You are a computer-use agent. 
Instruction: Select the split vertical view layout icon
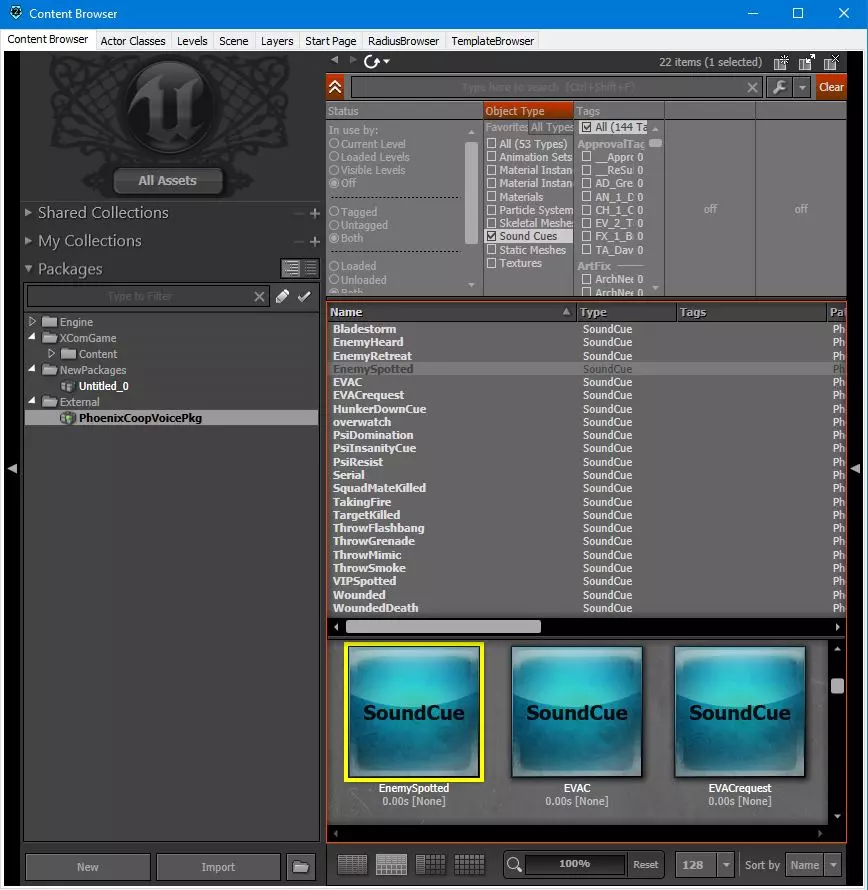[430, 864]
